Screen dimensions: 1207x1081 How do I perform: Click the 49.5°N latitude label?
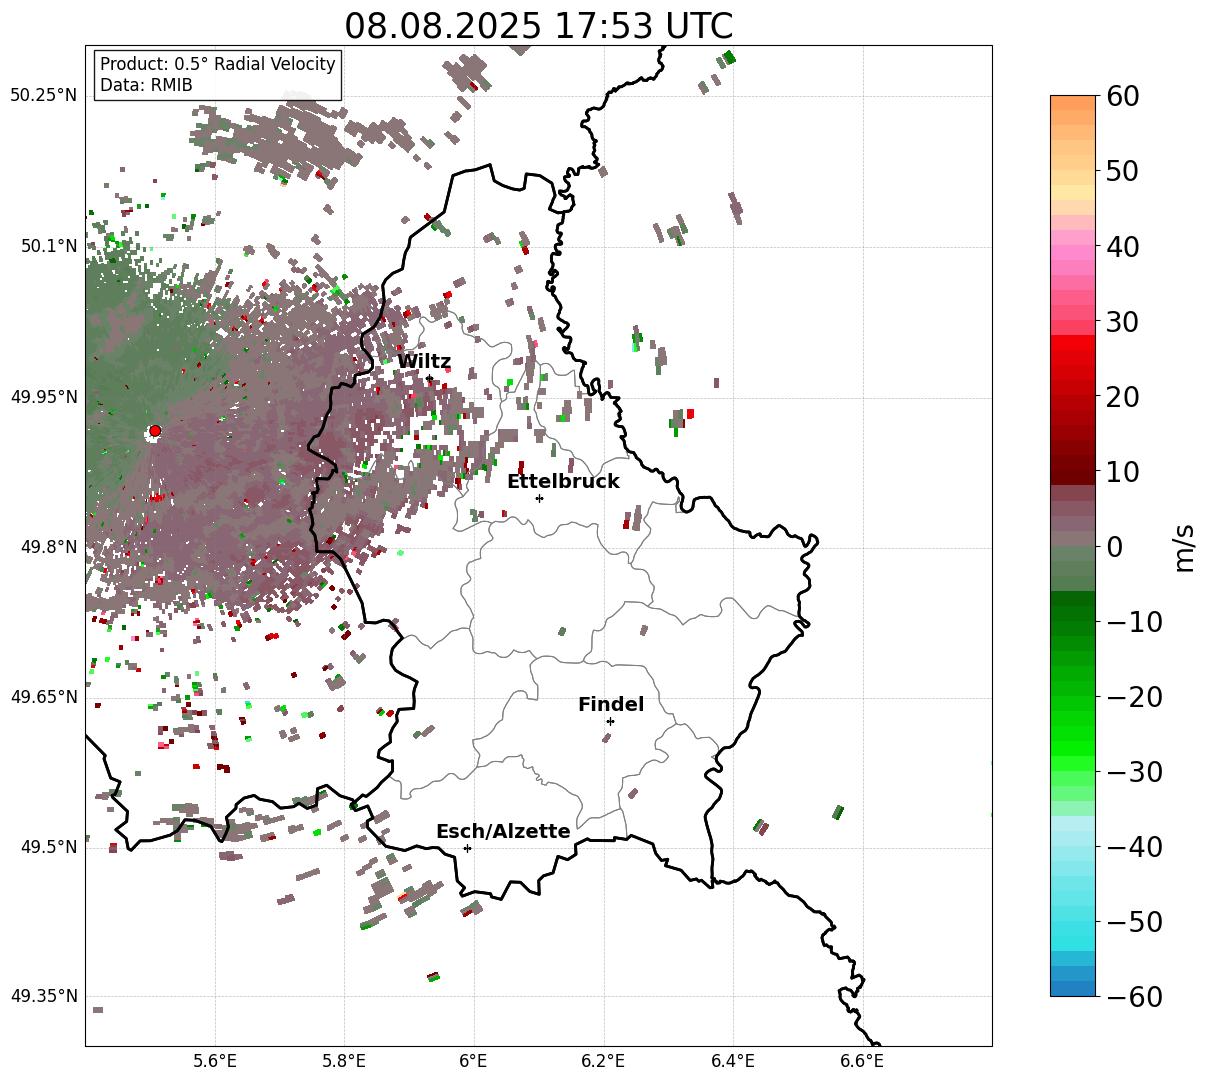tap(48, 847)
